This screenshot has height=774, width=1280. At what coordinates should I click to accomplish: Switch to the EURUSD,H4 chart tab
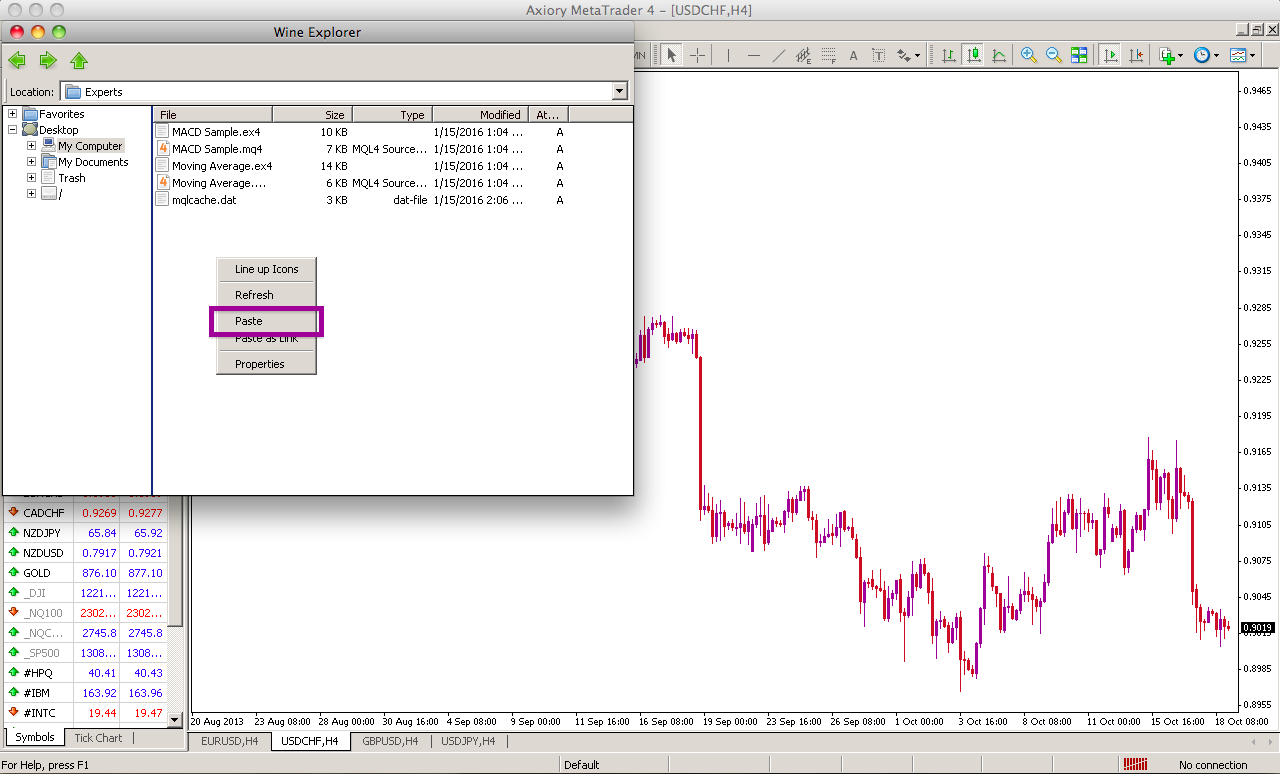[229, 741]
